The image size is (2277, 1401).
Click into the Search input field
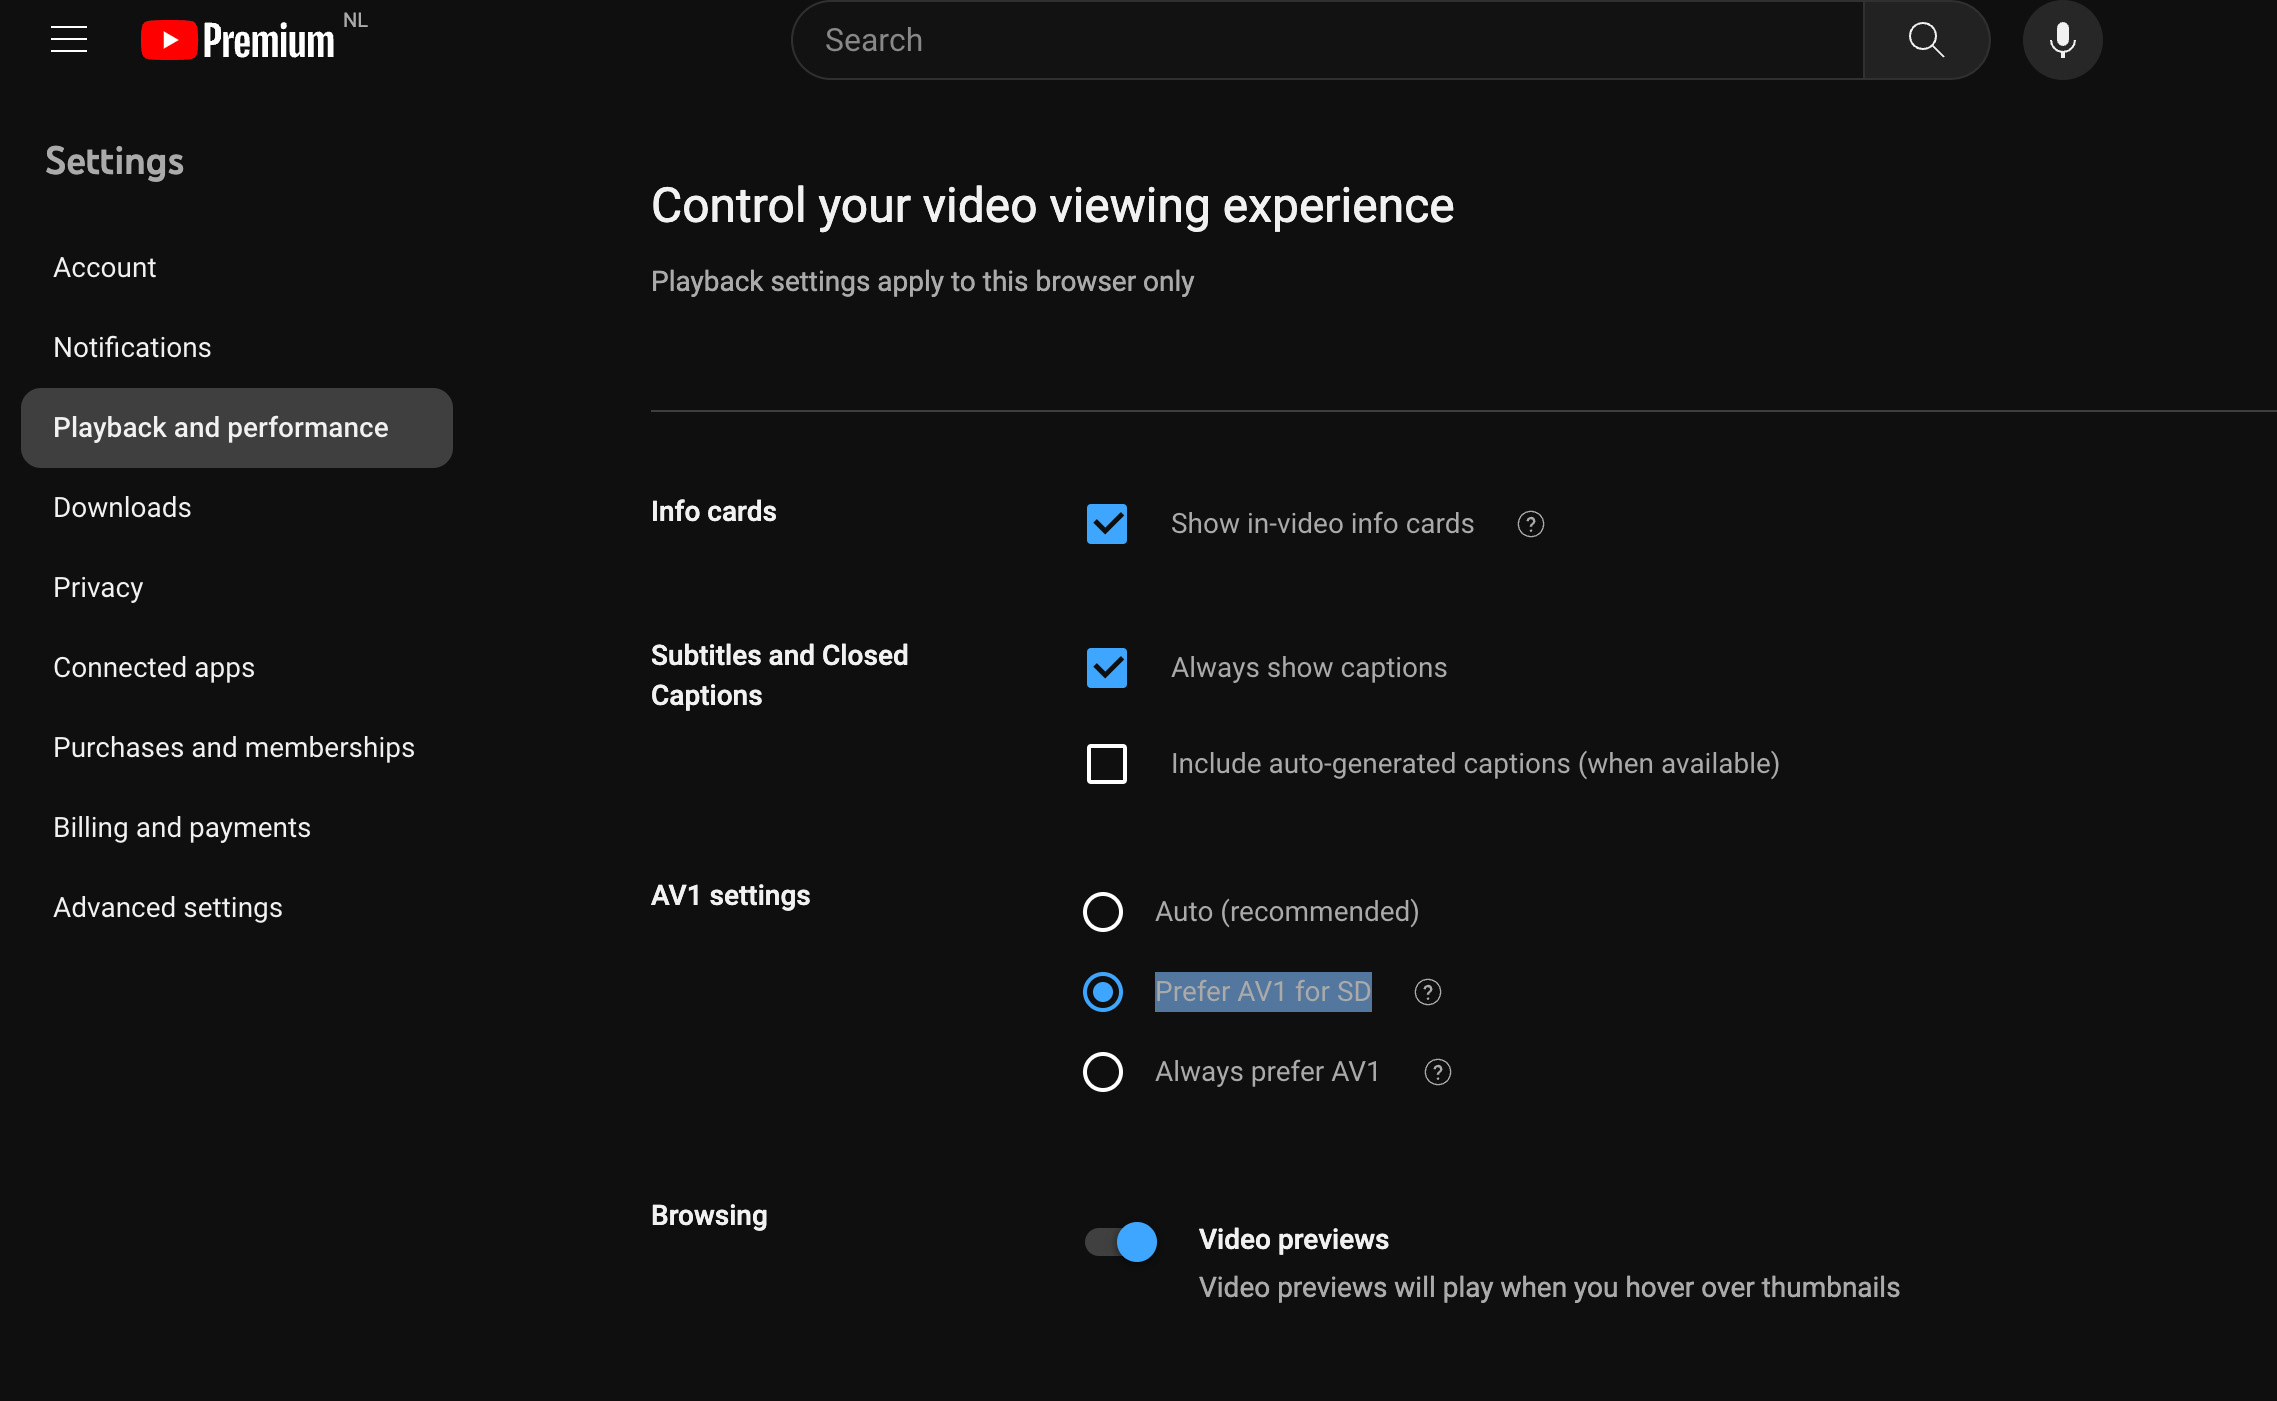(1330, 40)
